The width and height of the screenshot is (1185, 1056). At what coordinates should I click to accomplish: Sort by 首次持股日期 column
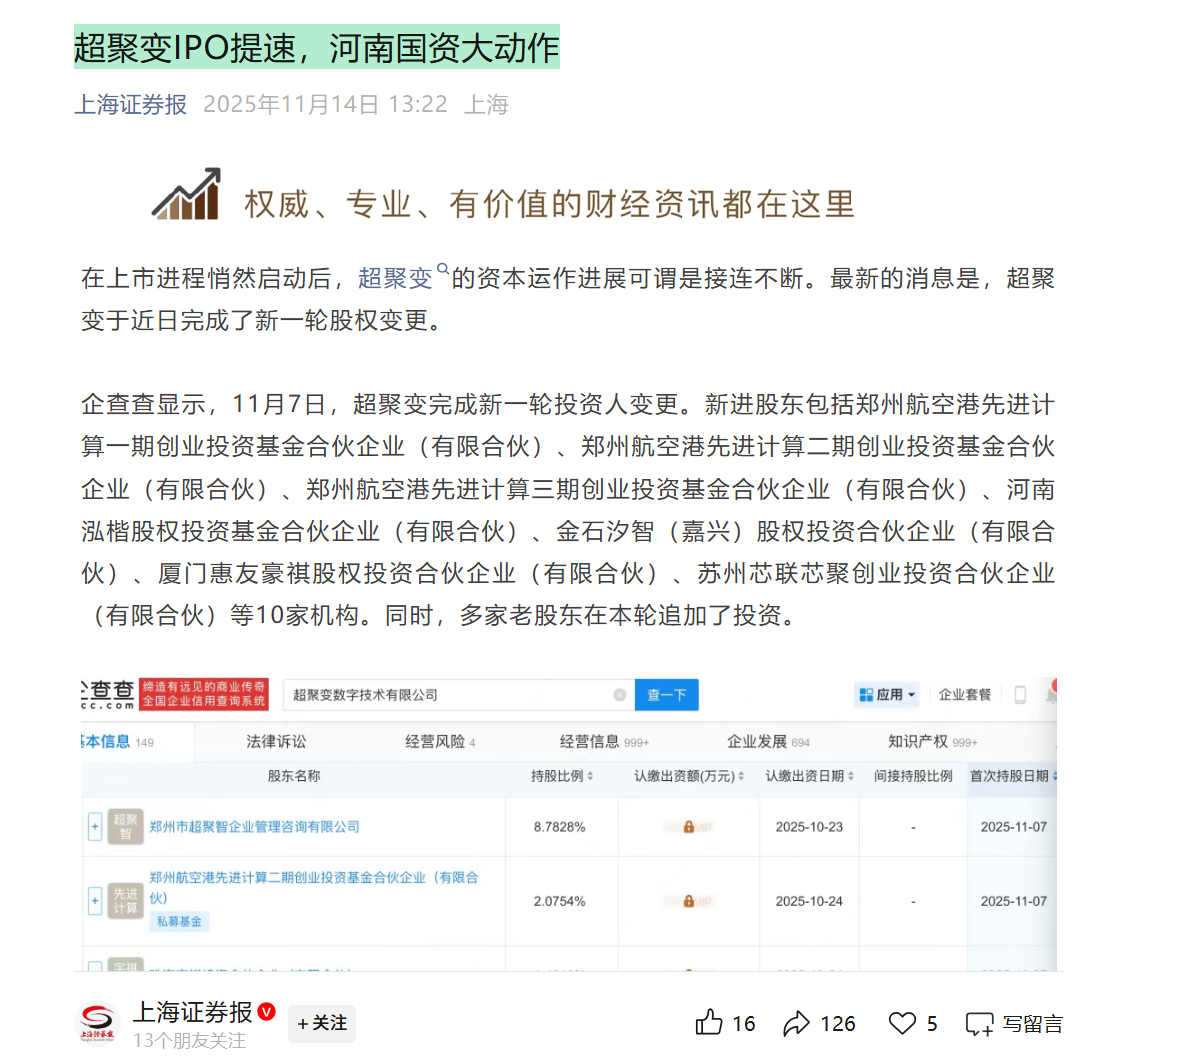coord(1013,776)
